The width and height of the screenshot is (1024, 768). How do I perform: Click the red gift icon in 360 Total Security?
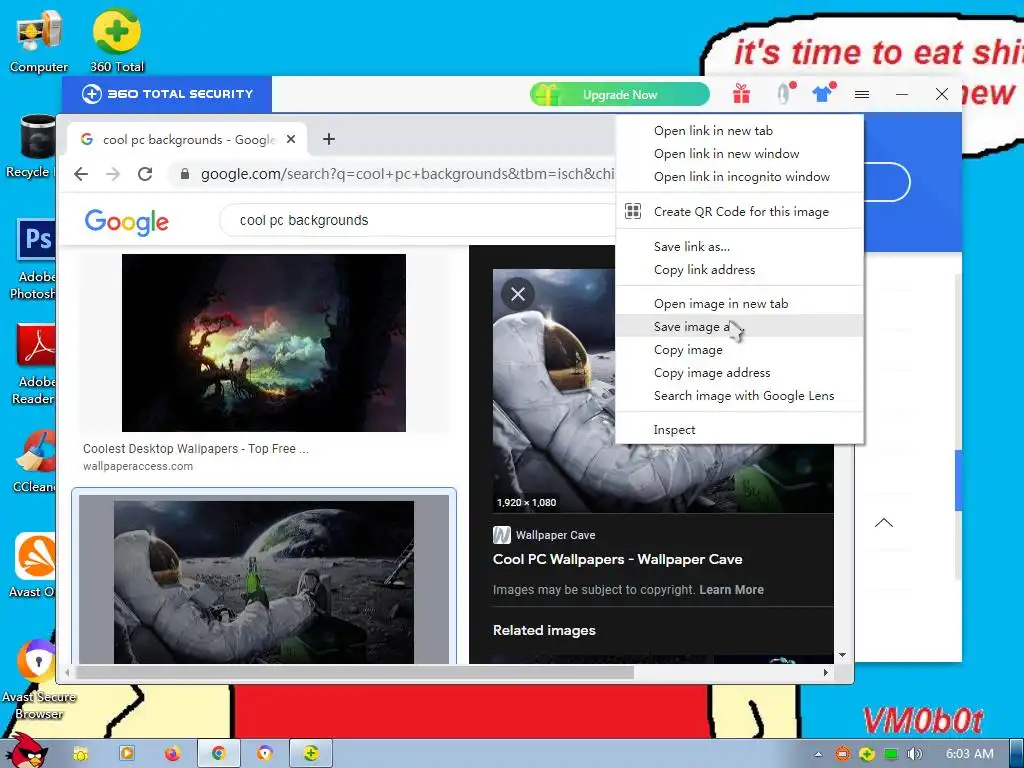[x=741, y=94]
